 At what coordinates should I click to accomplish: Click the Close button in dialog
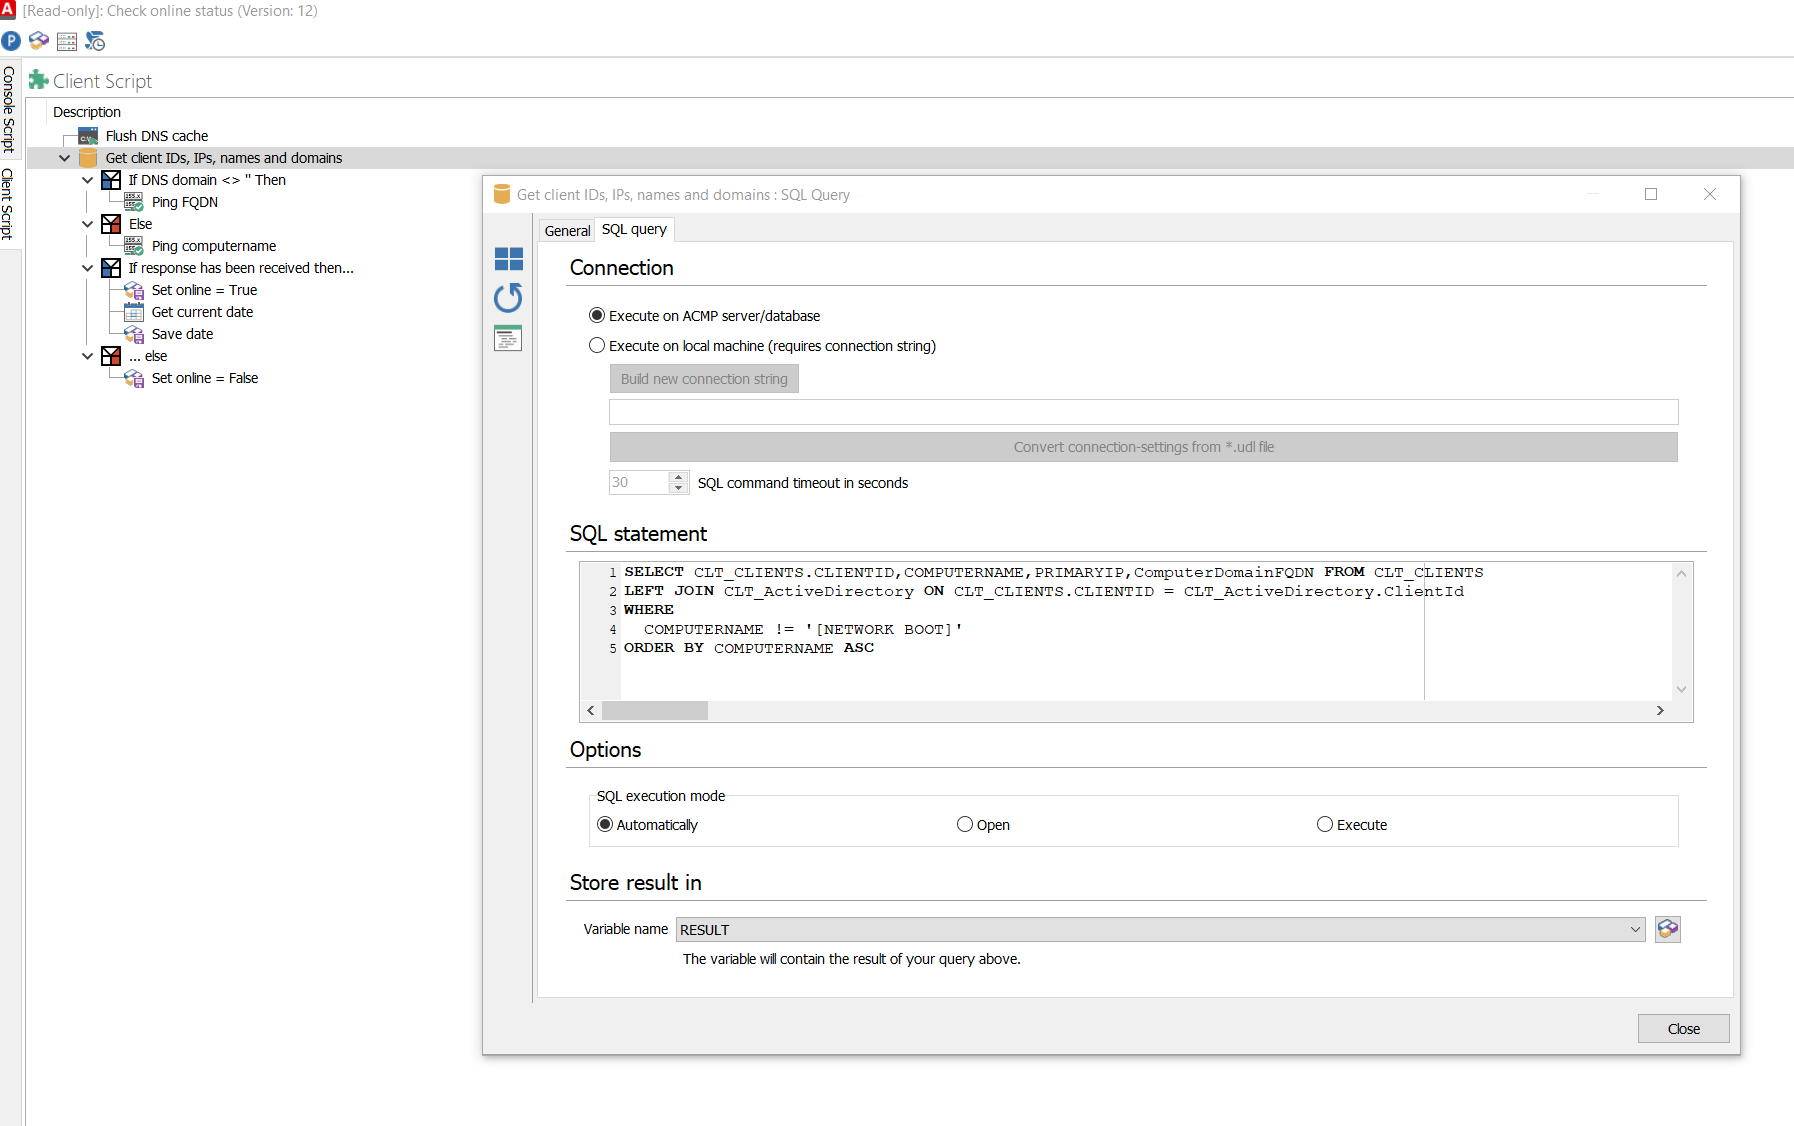(x=1683, y=1028)
